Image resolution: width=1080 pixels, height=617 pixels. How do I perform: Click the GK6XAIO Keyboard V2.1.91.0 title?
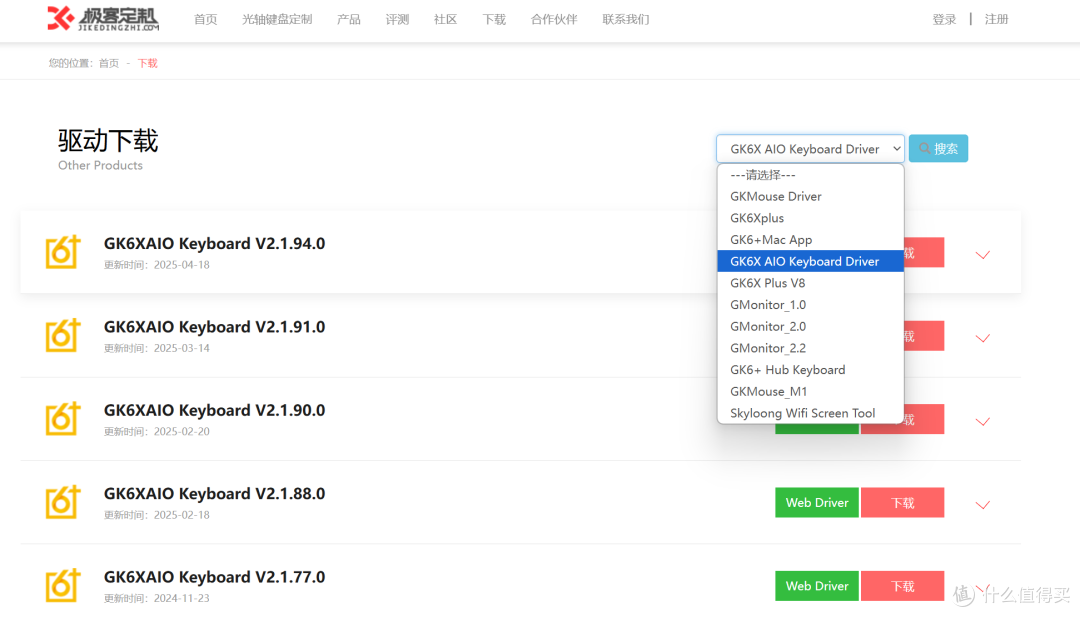[214, 327]
